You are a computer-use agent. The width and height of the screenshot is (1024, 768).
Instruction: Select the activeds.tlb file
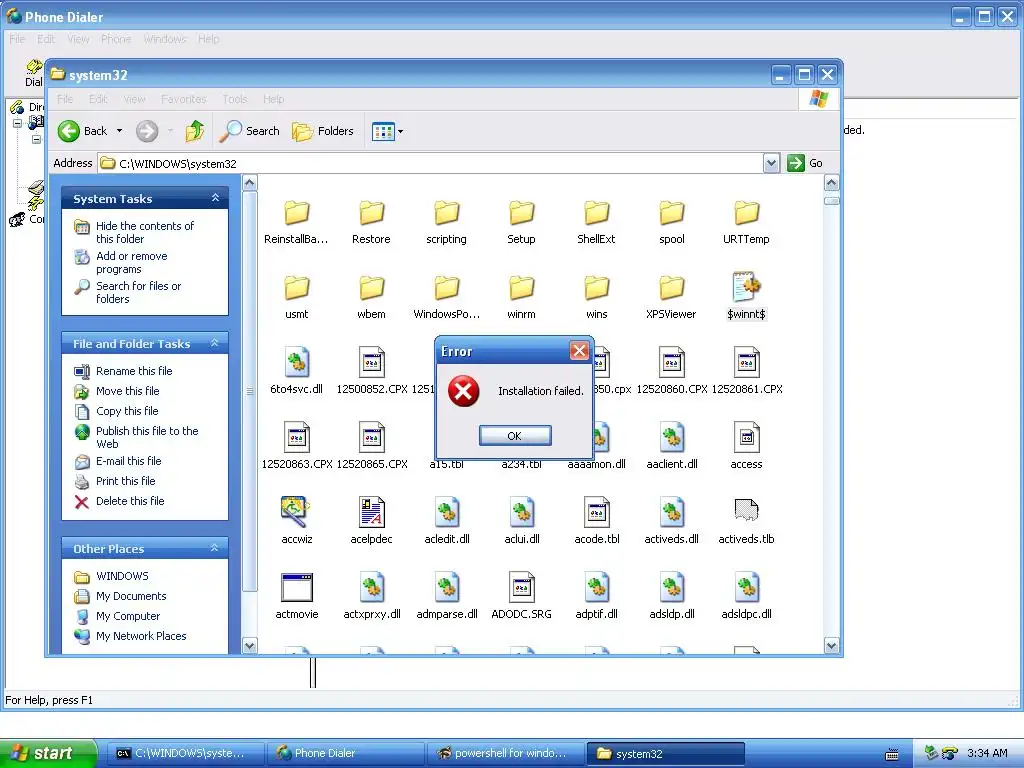click(746, 521)
